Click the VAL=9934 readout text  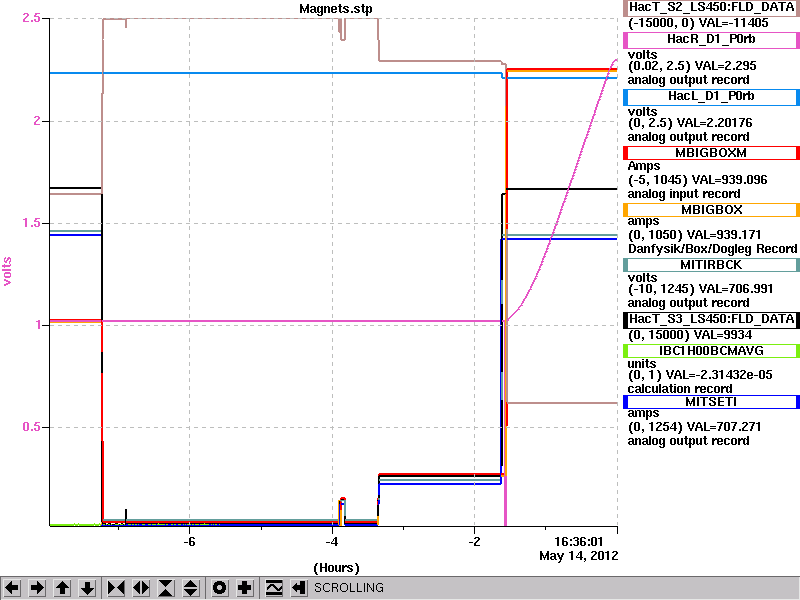click(722, 335)
